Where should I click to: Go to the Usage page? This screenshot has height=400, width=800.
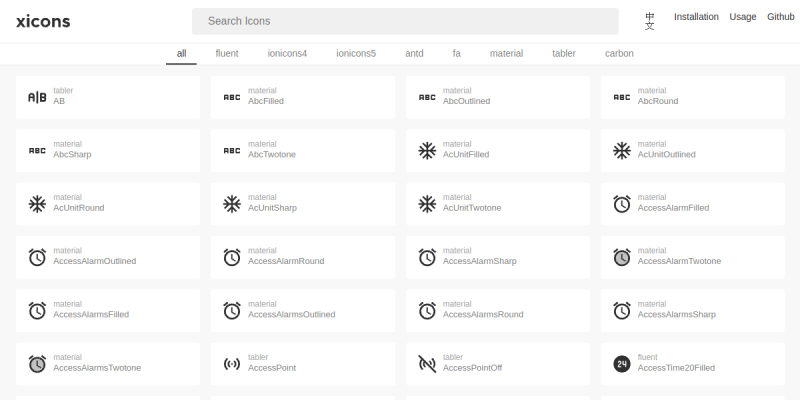[743, 17]
